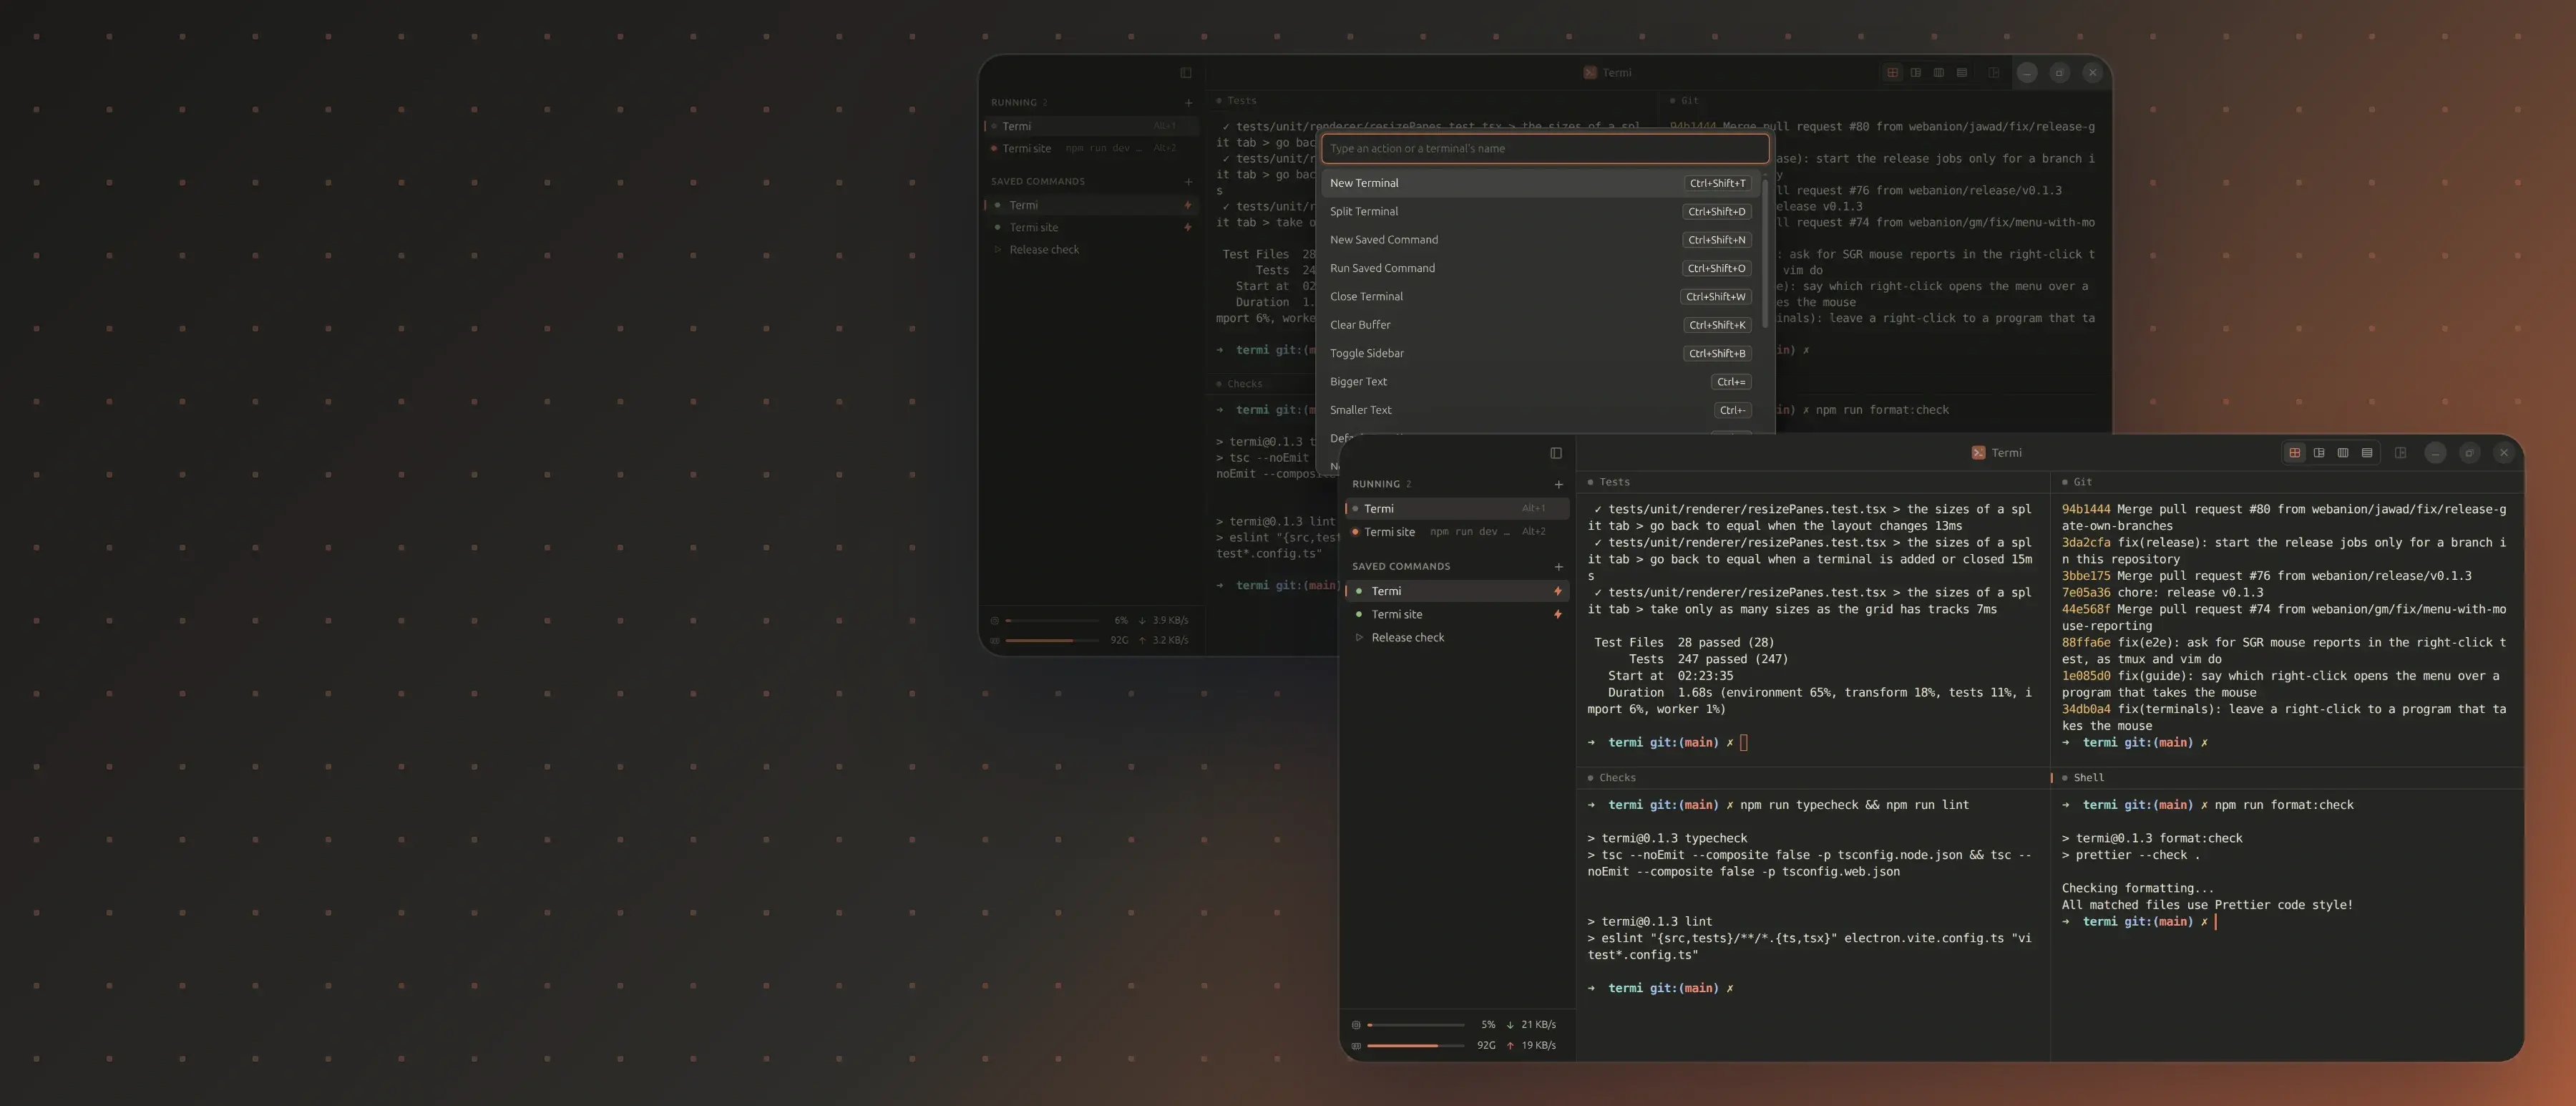Select running Termi terminal Alt+1 in front window
This screenshot has width=2576, height=1106.
point(1457,509)
